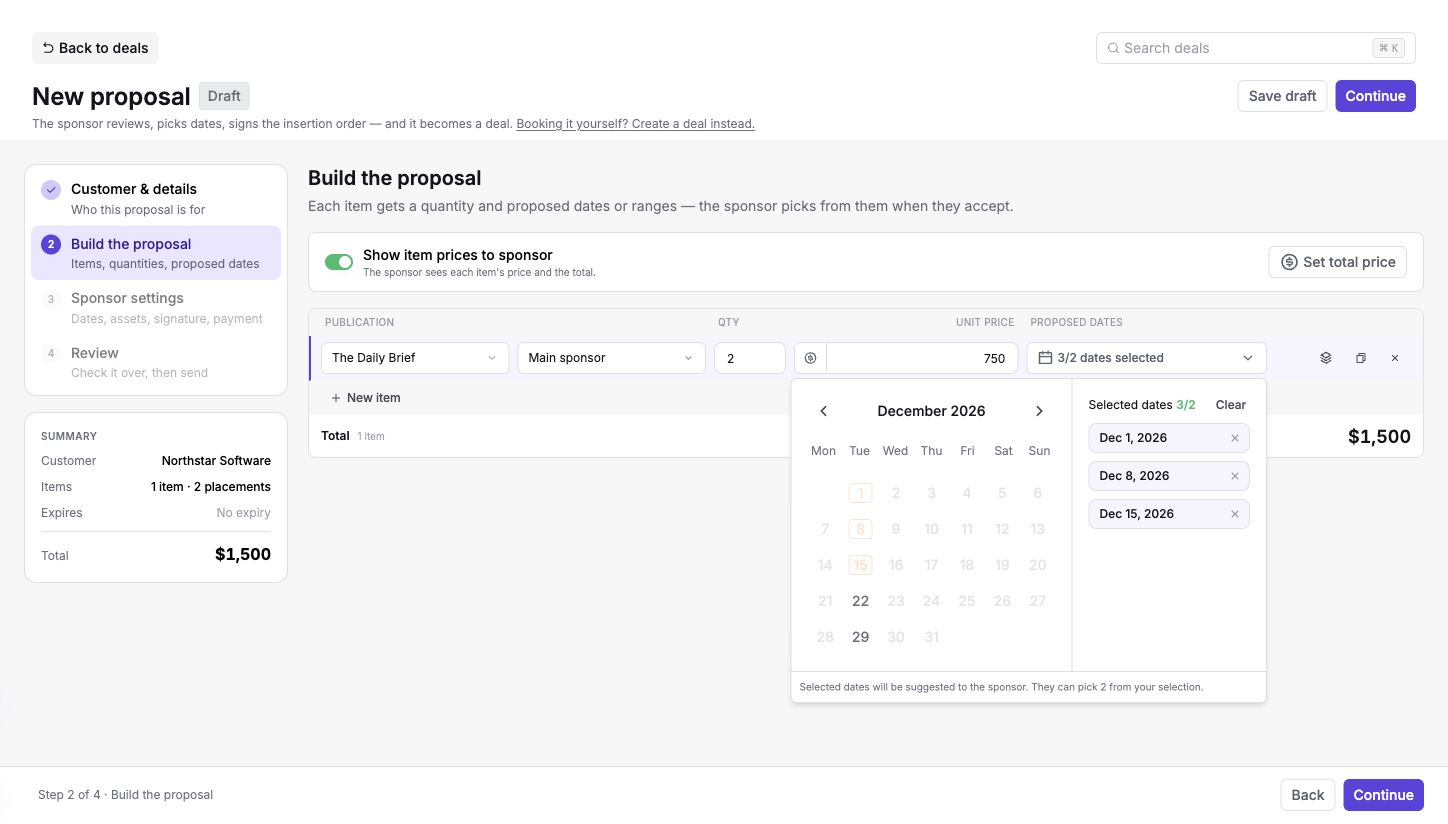This screenshot has height=824, width=1448.
Task: Go to Review step
Action: (x=156, y=362)
